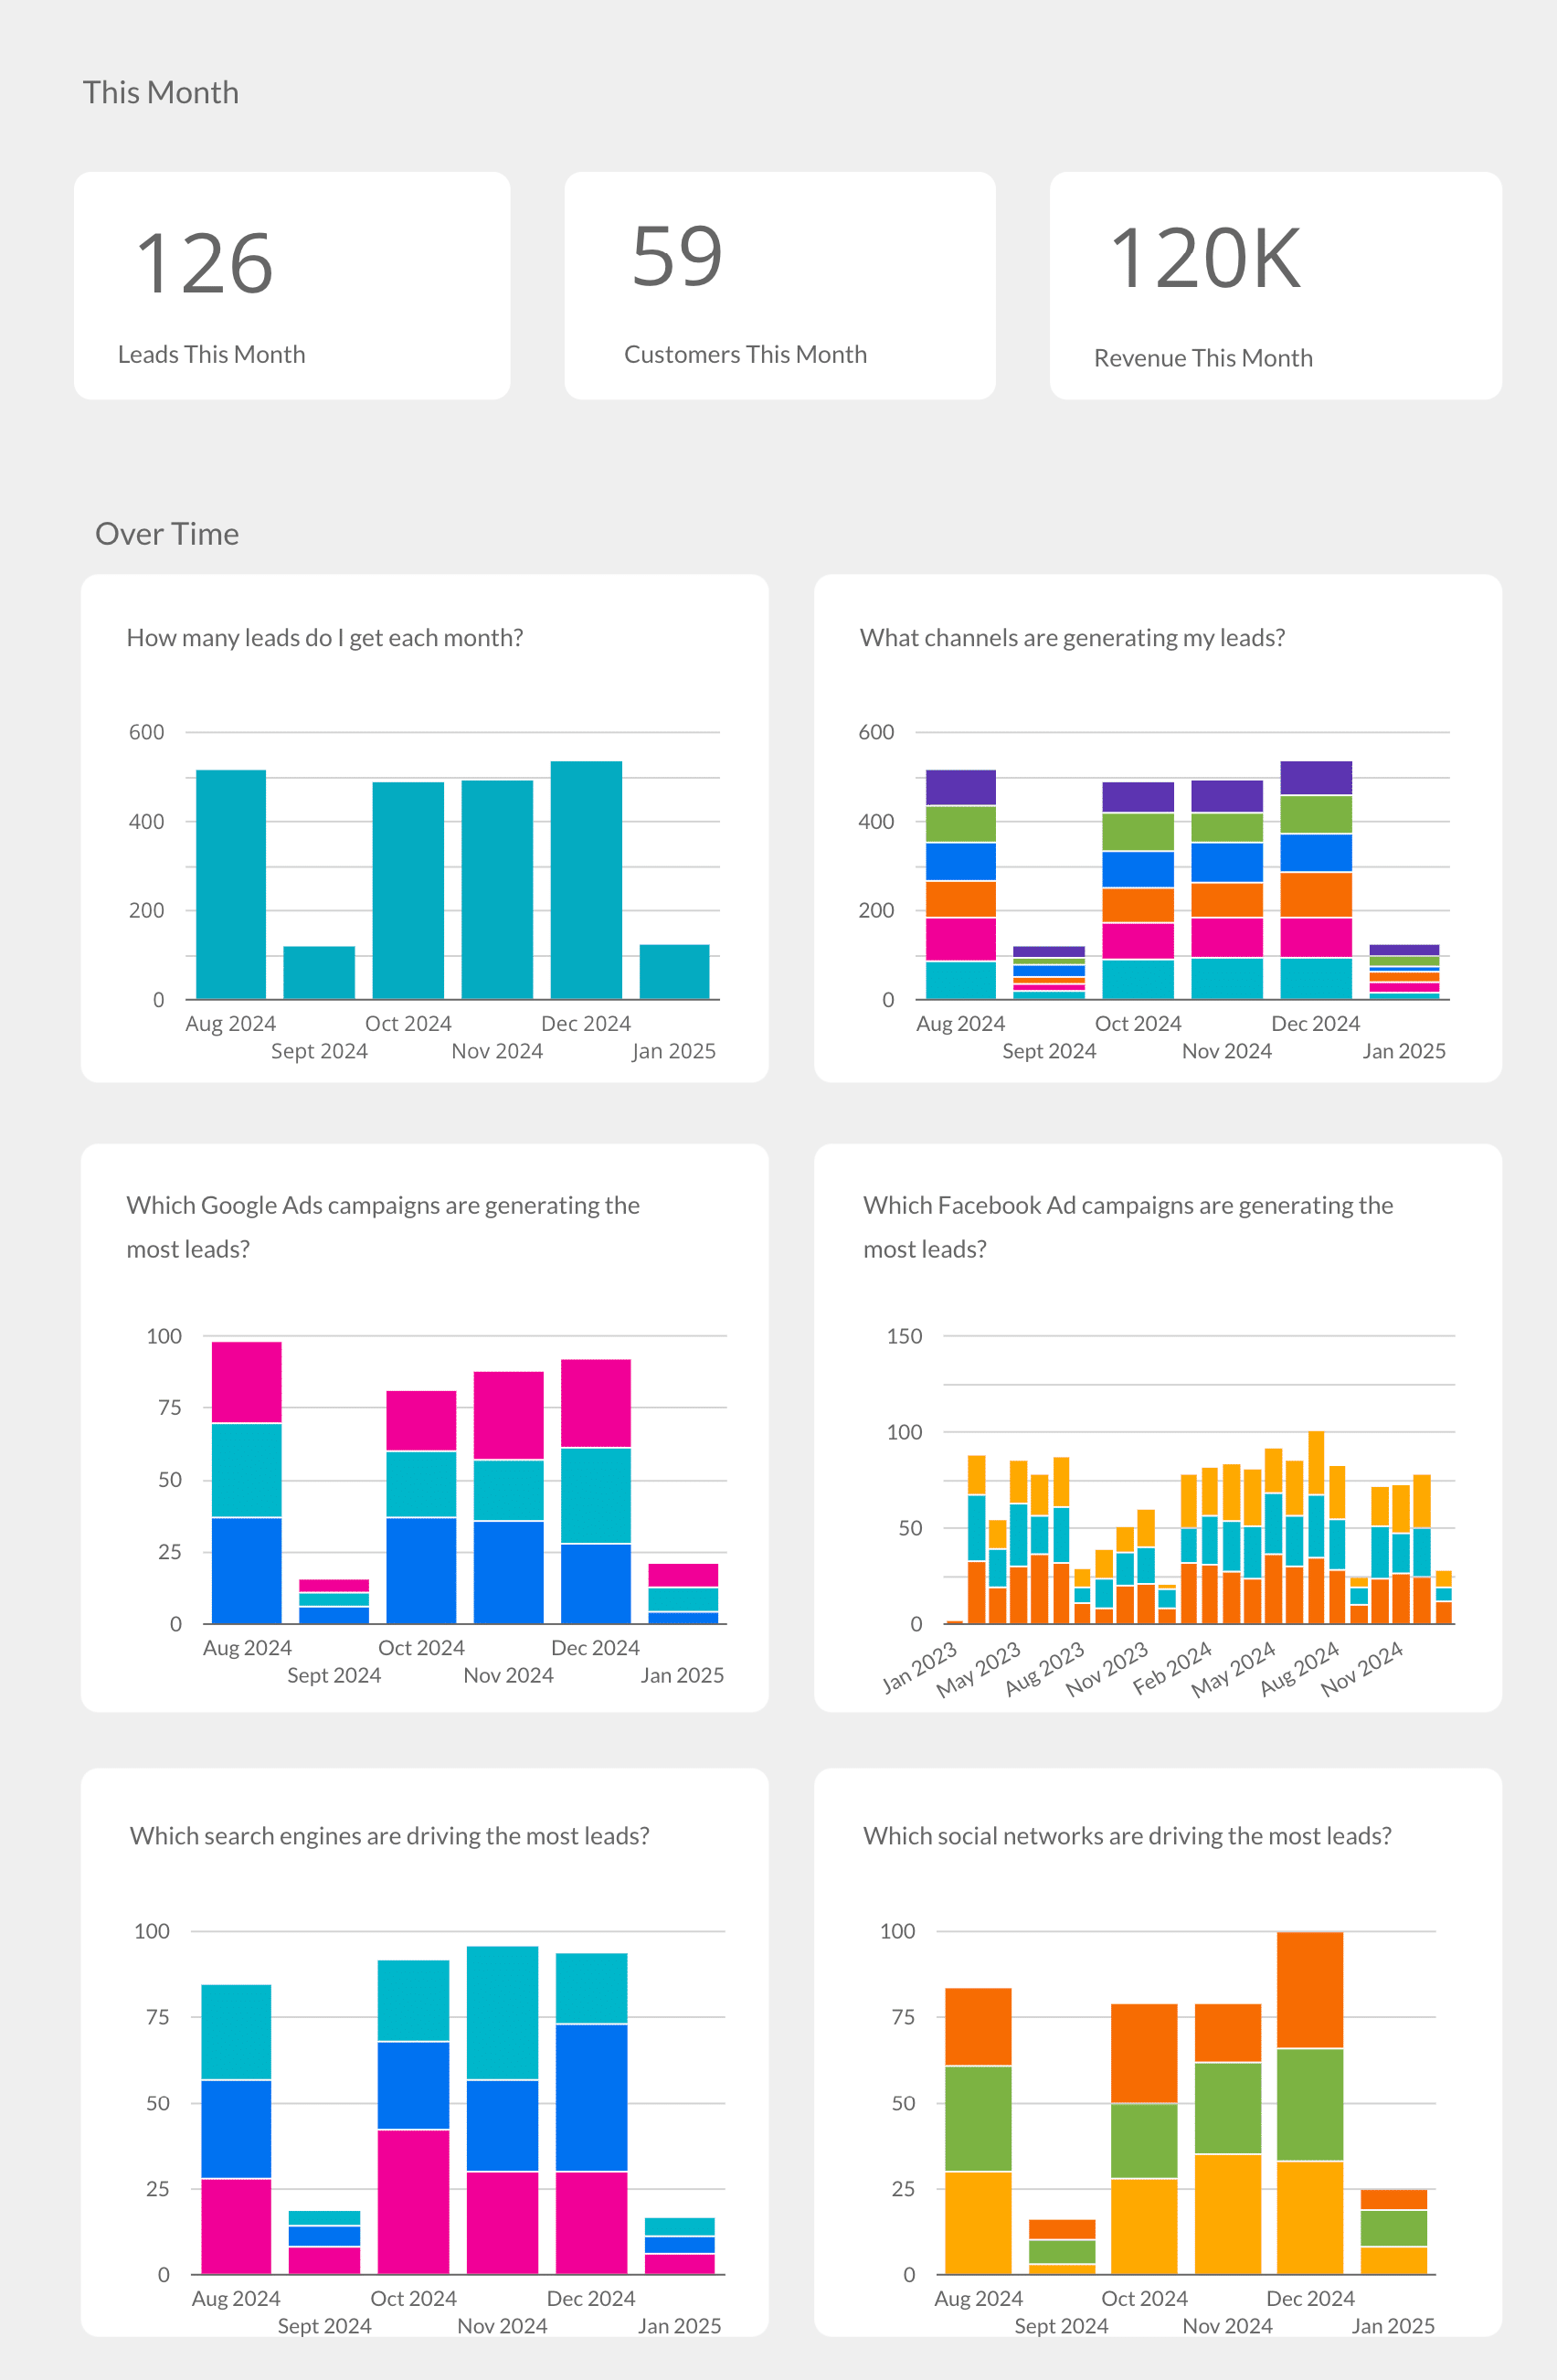This screenshot has height=2380, width=1557.
Task: Click the social networks chart title
Action: (1127, 1836)
